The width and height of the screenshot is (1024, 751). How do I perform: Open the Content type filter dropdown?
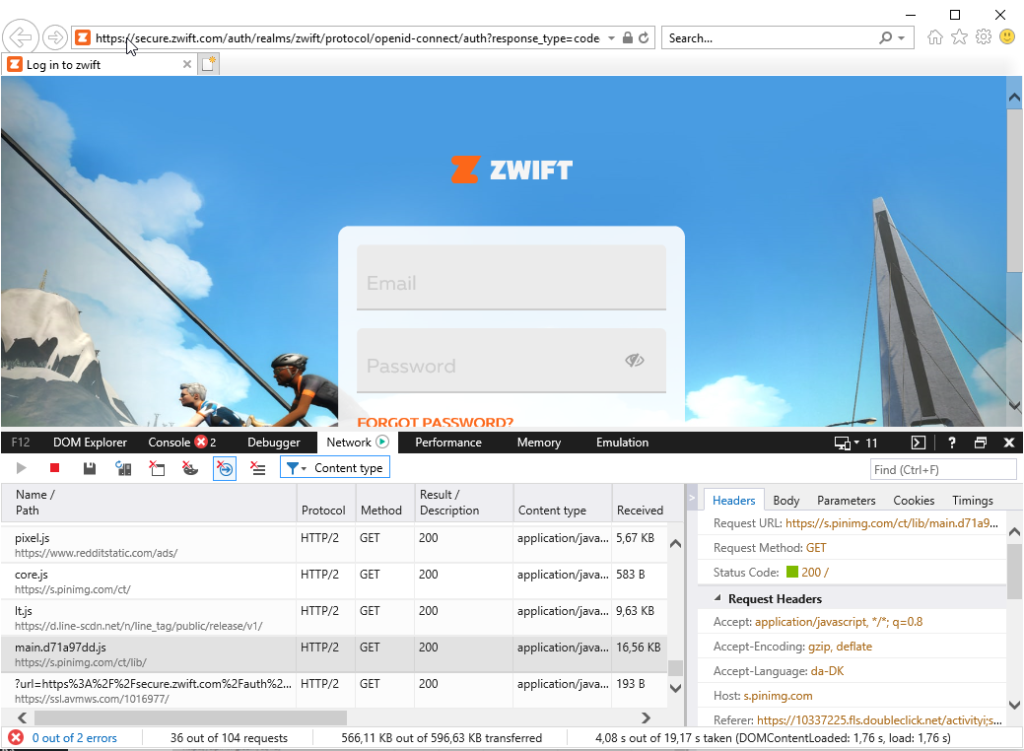point(335,468)
